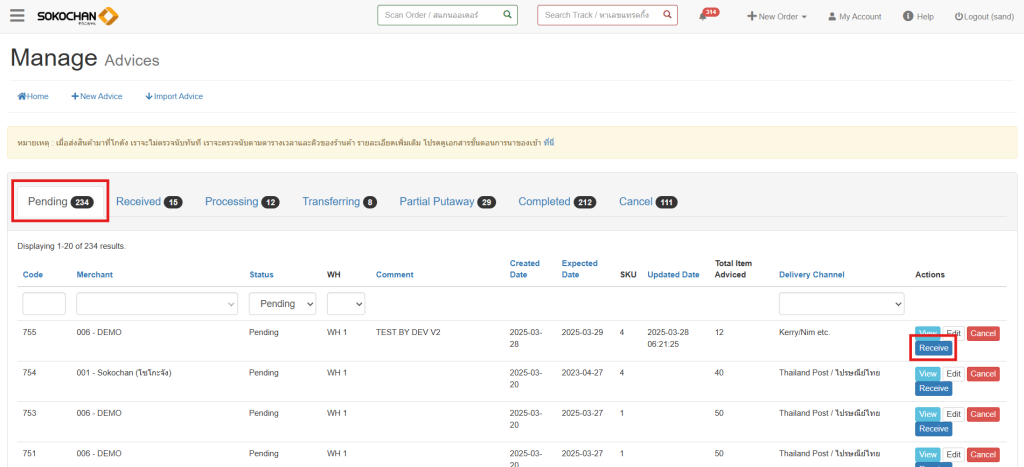Open Import Advice link
Viewport: 1024px width, 467px height.
[x=174, y=96]
